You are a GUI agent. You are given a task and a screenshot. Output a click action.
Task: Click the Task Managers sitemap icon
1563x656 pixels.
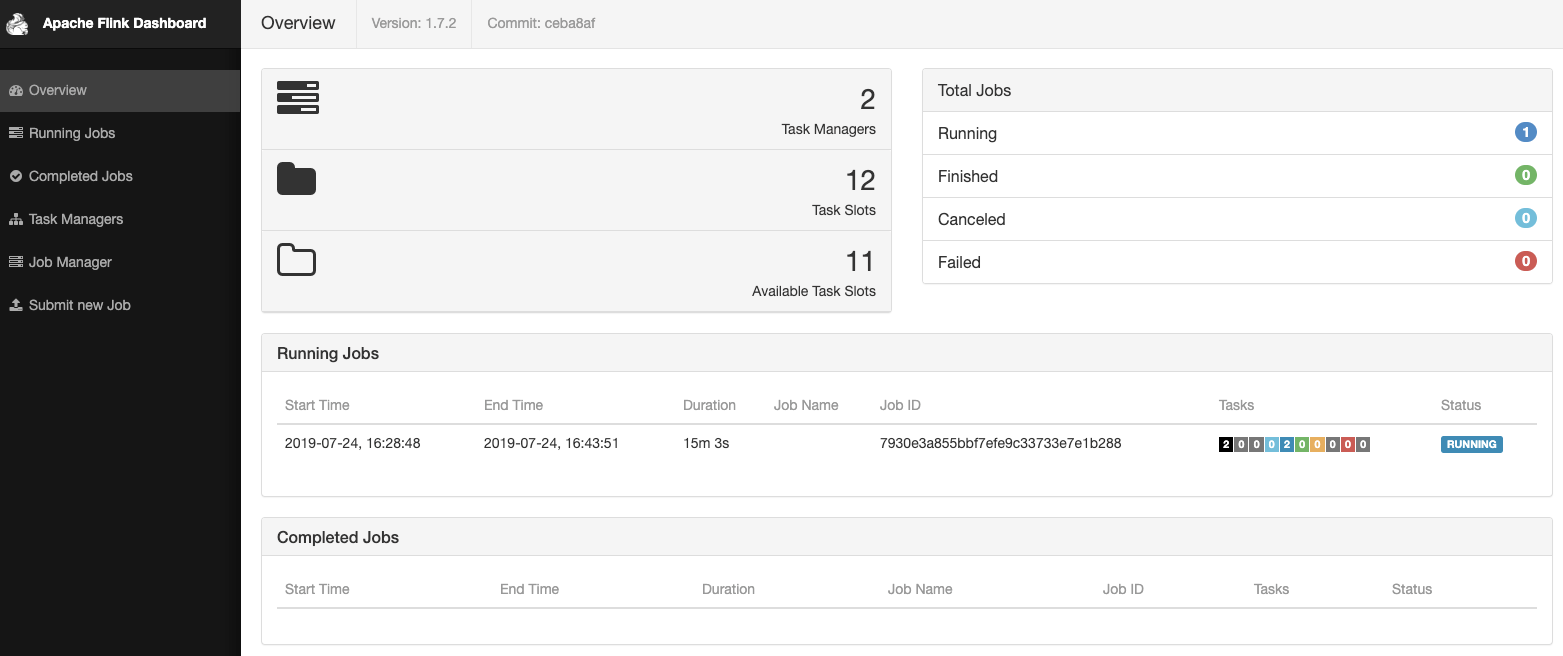(15, 219)
